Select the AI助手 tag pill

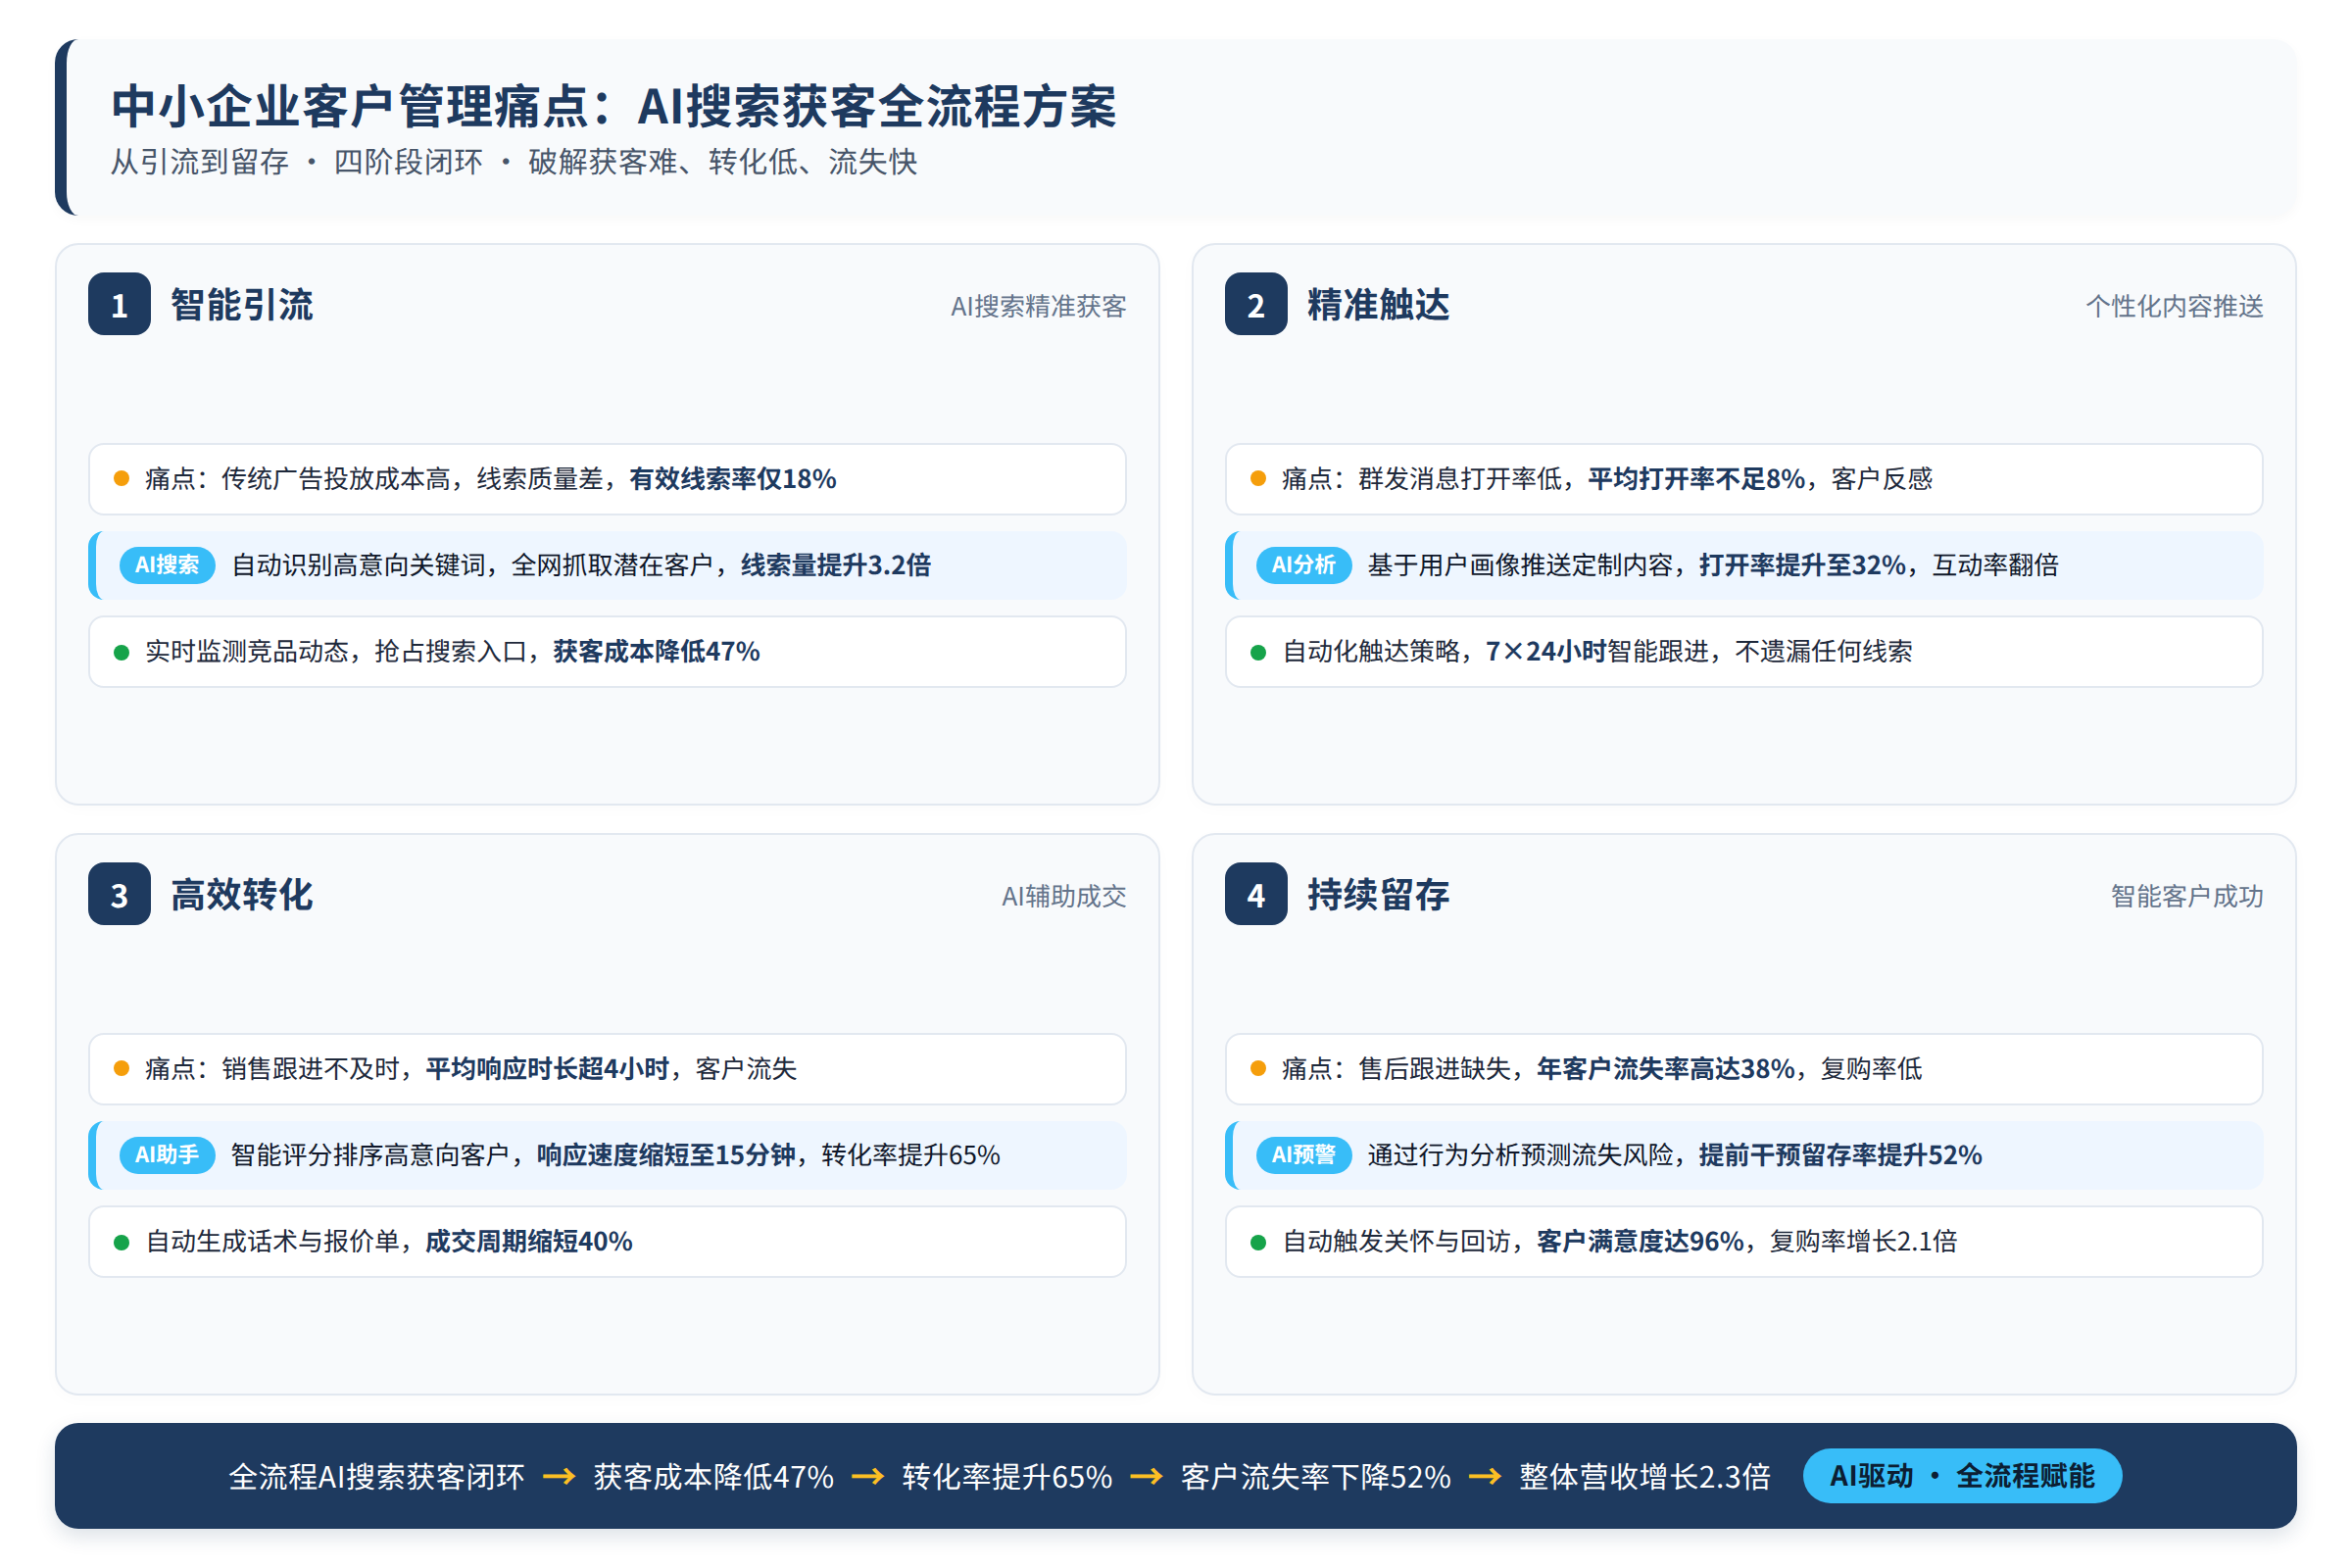[167, 1155]
